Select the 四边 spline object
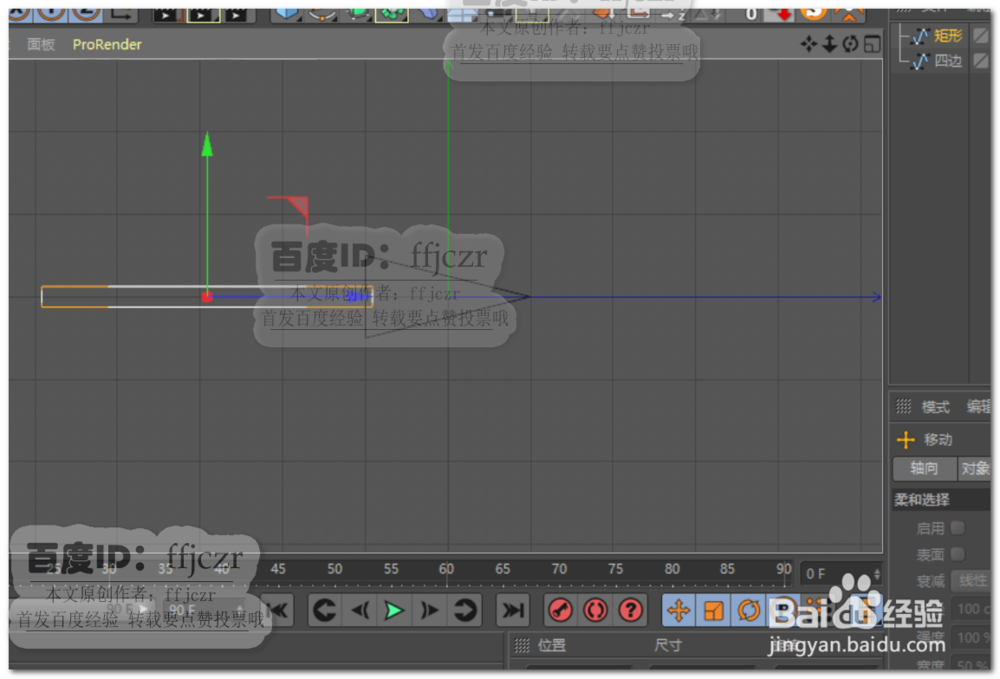The width and height of the screenshot is (1000, 679). coord(947,61)
